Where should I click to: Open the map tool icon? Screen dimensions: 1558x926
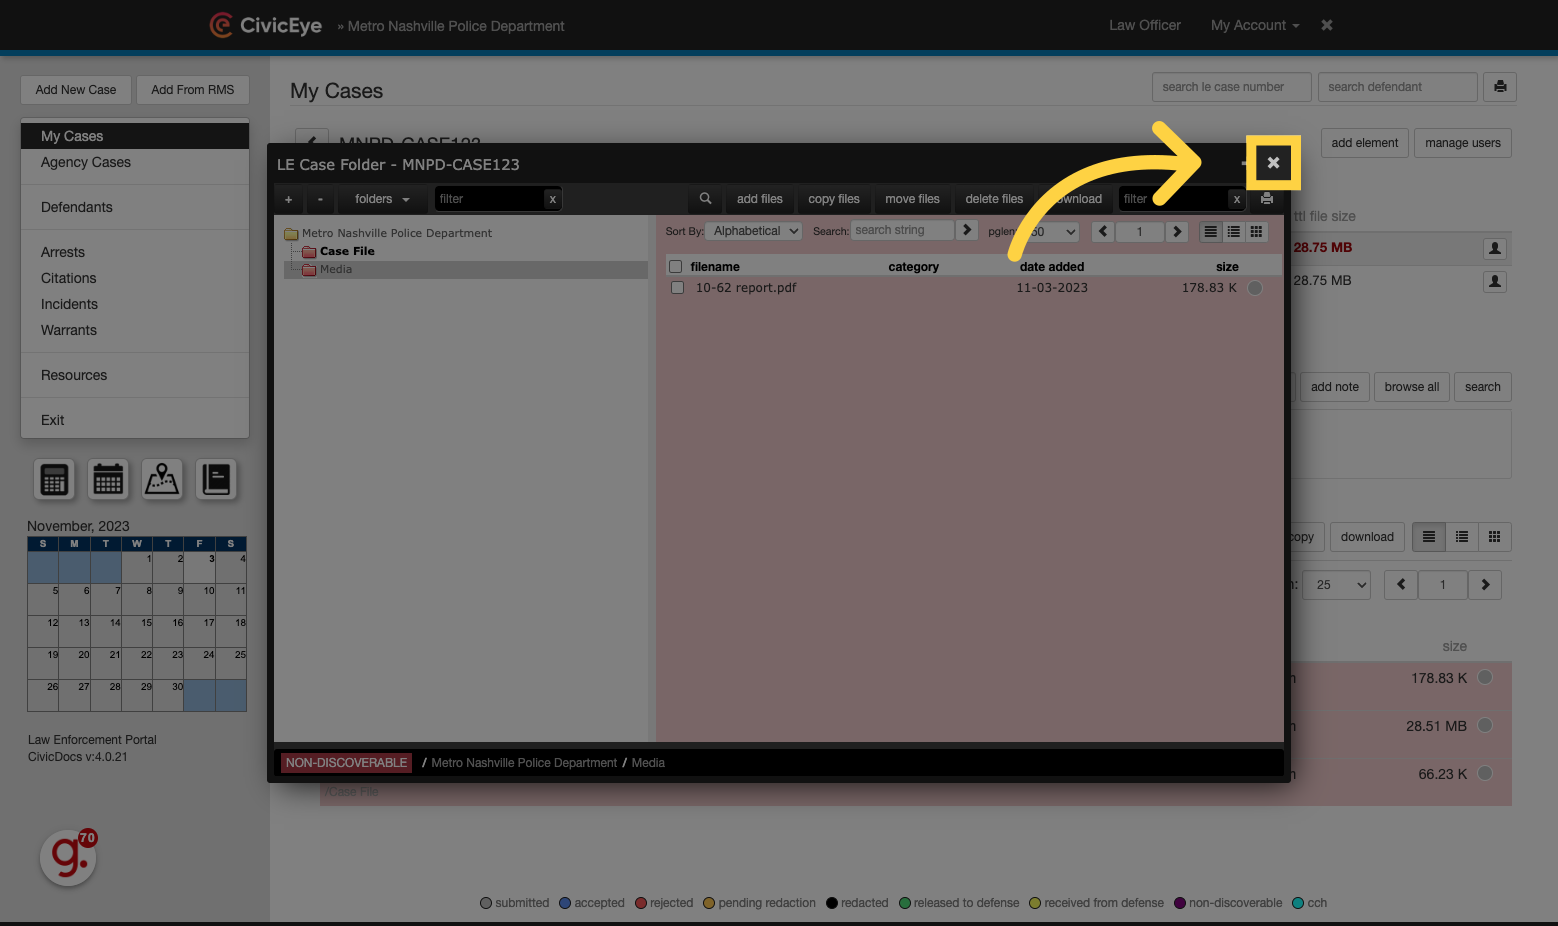point(162,480)
